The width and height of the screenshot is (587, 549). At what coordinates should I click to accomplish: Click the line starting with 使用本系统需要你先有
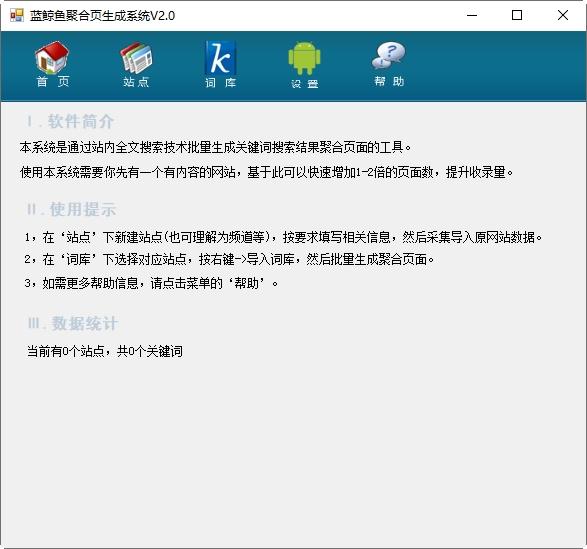pos(267,172)
